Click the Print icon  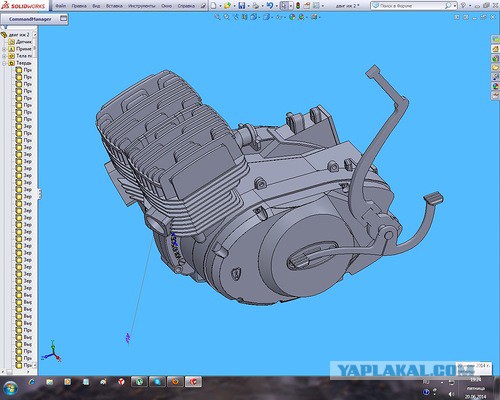tap(256, 6)
